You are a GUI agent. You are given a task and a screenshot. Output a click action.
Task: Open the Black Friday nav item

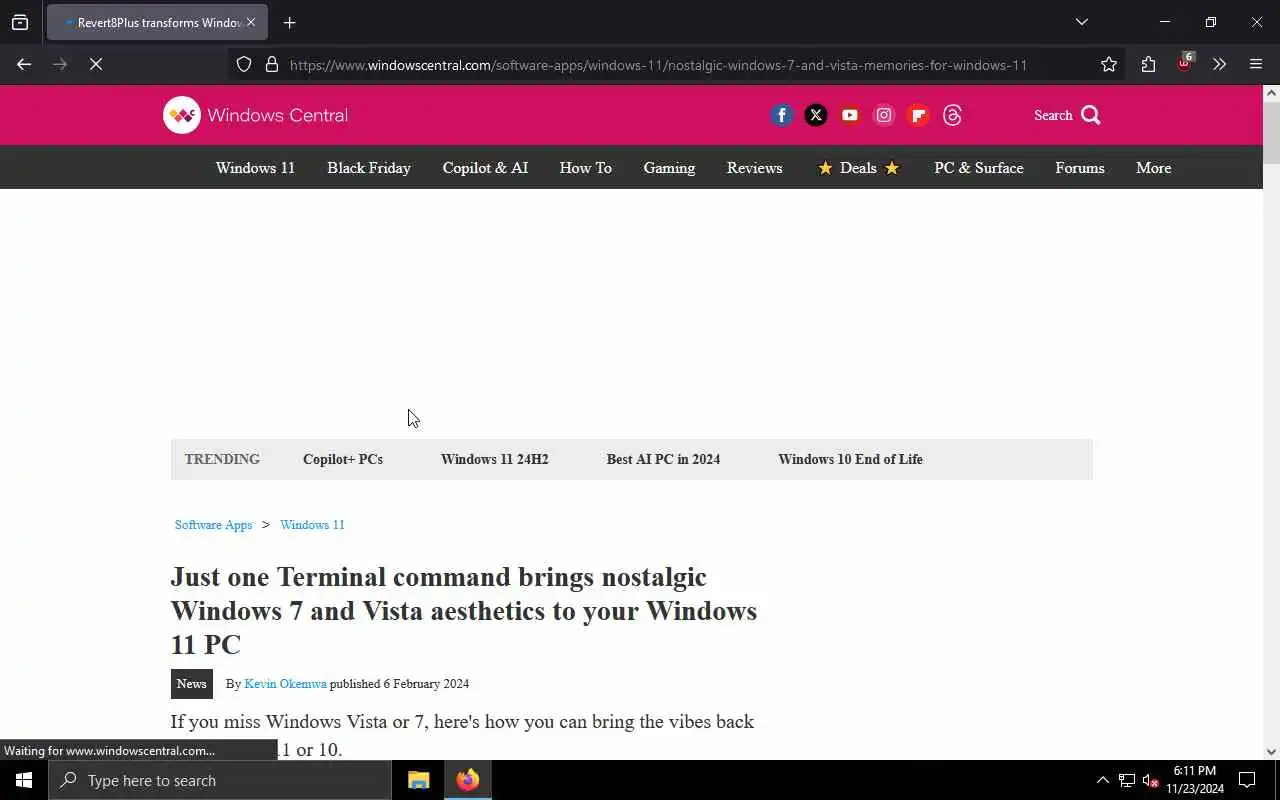(x=369, y=167)
